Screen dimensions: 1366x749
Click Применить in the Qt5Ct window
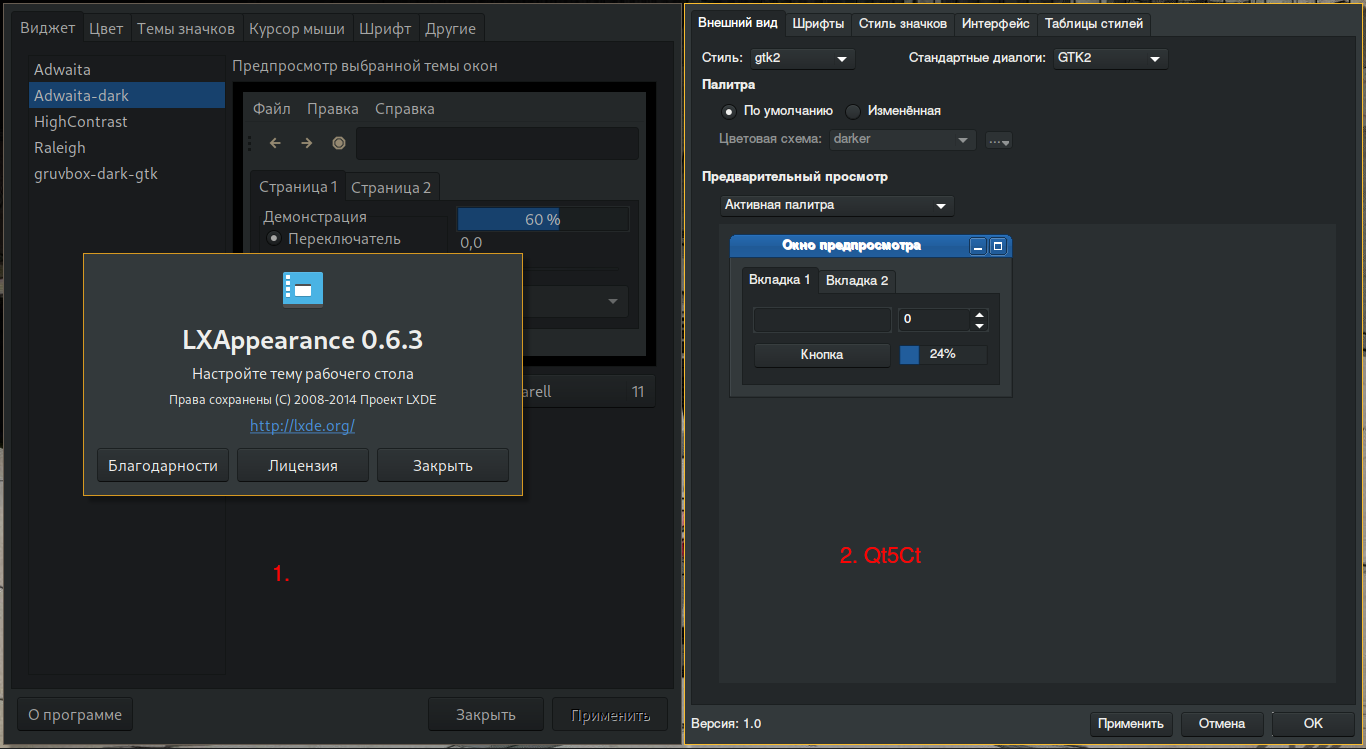1131,723
